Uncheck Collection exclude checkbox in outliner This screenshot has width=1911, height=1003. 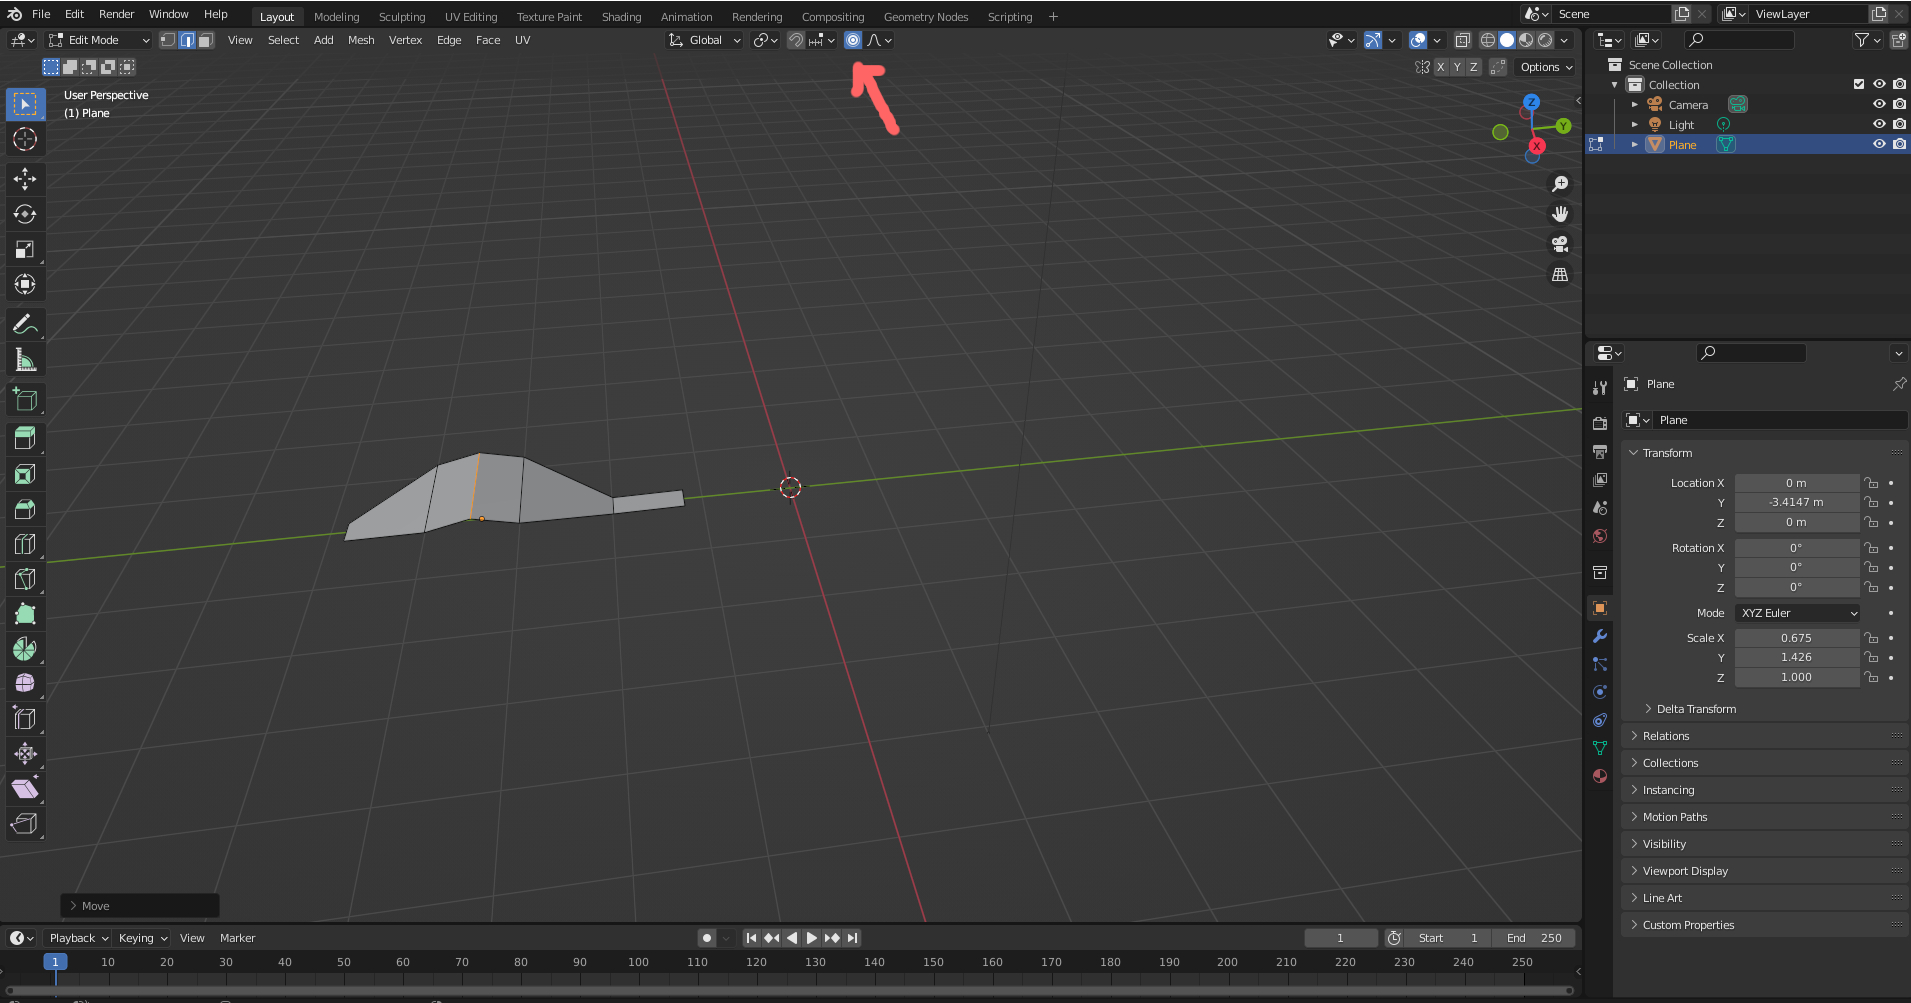(1859, 85)
